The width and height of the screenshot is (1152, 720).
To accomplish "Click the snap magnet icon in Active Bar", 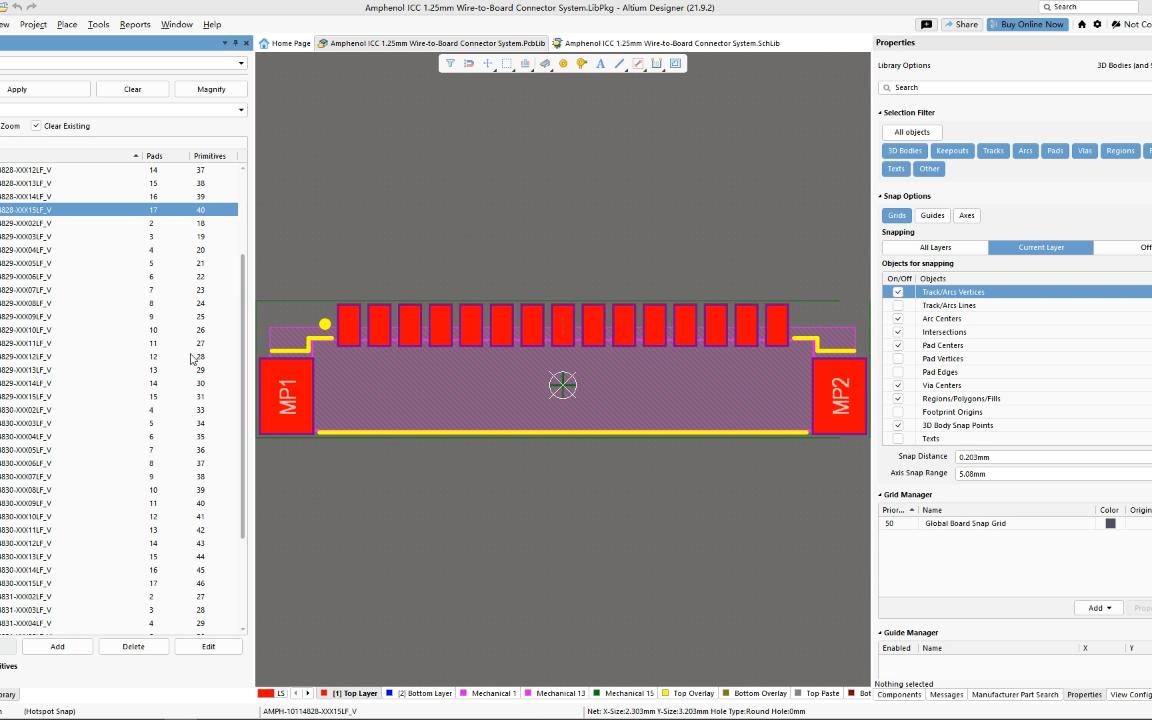I will click(x=469, y=64).
